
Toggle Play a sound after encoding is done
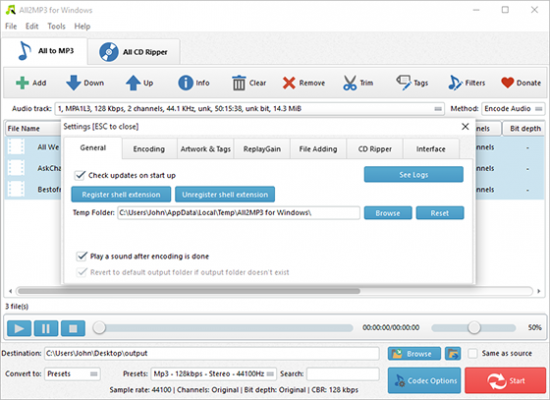pyautogui.click(x=82, y=256)
